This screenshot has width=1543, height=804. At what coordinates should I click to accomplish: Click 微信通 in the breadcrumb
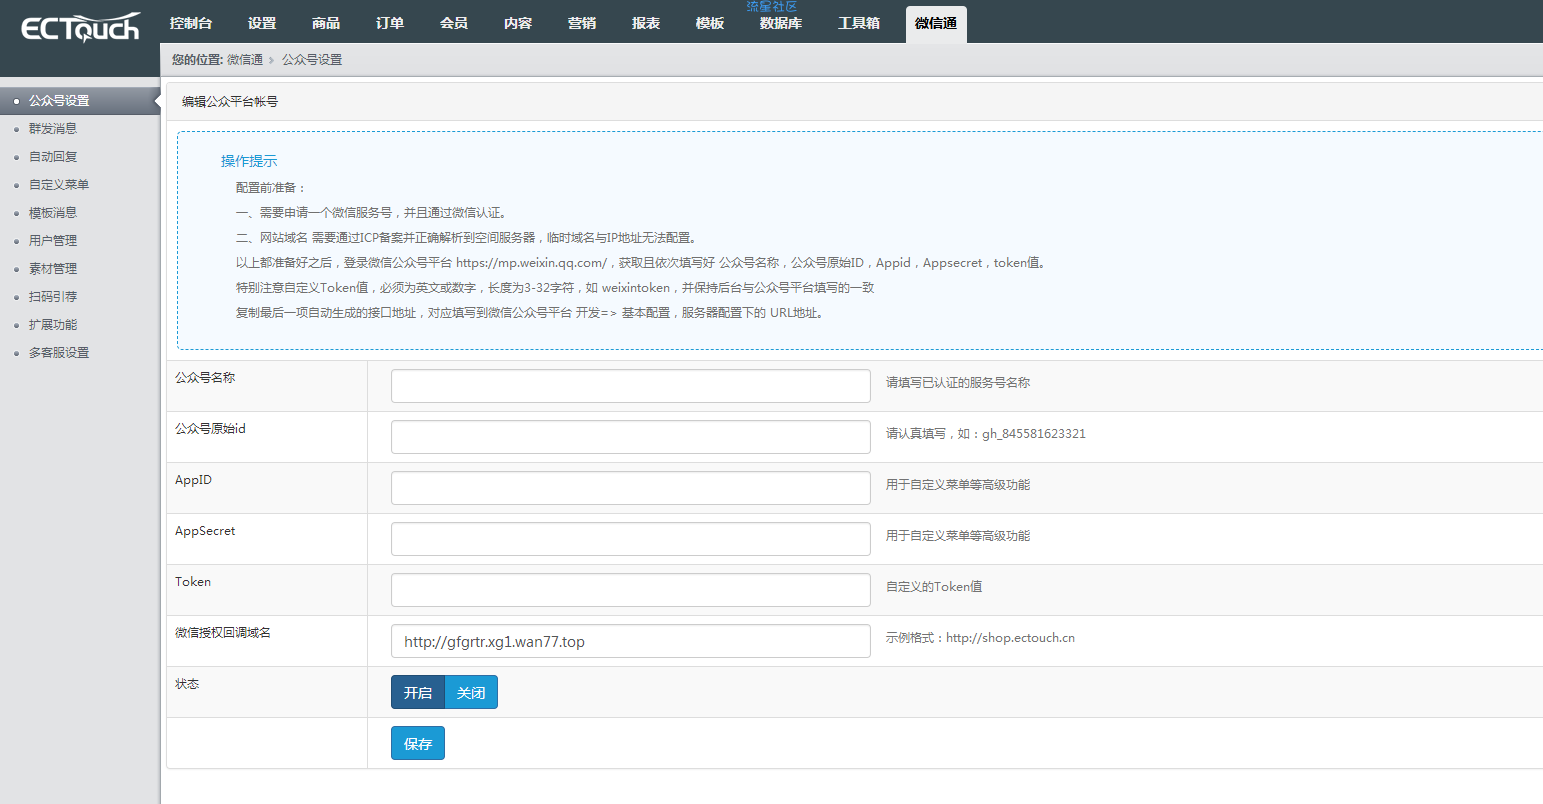pos(245,60)
